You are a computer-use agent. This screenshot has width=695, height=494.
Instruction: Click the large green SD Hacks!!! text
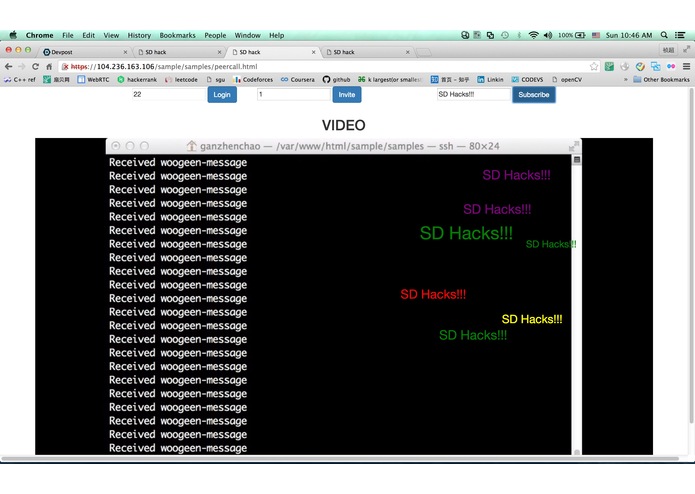(x=466, y=233)
